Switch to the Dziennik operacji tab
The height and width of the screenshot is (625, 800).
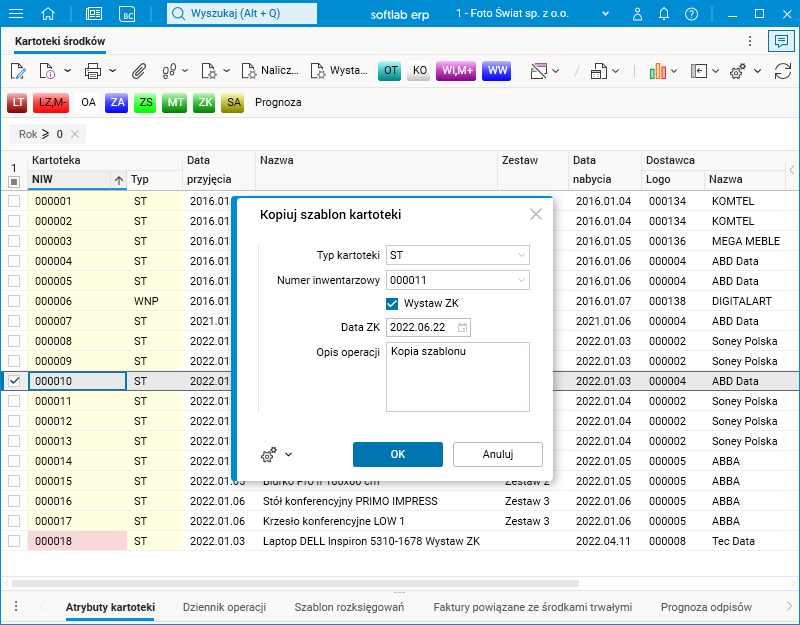tap(224, 607)
